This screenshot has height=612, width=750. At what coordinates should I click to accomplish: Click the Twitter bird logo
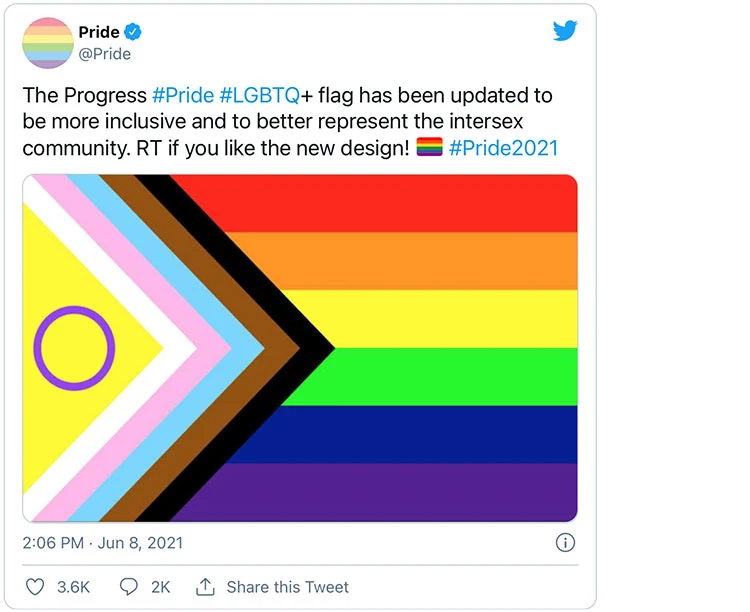(x=565, y=31)
